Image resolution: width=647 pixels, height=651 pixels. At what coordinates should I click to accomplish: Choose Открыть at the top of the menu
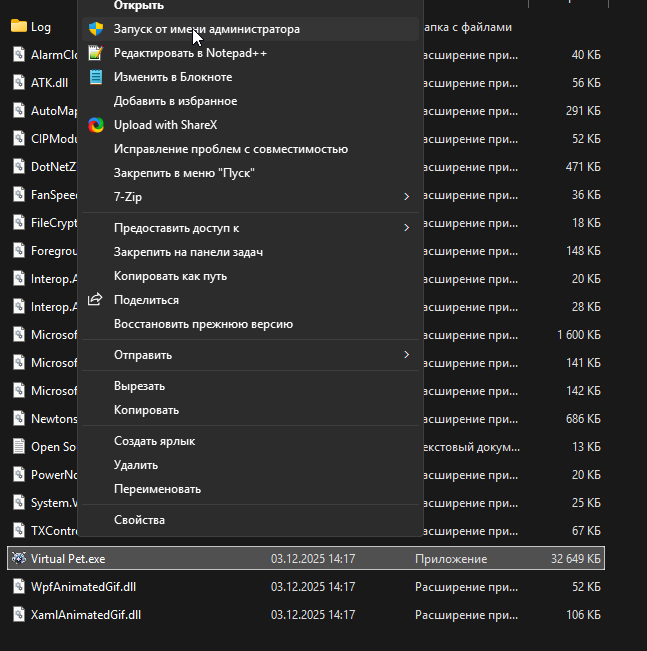[x=139, y=6]
